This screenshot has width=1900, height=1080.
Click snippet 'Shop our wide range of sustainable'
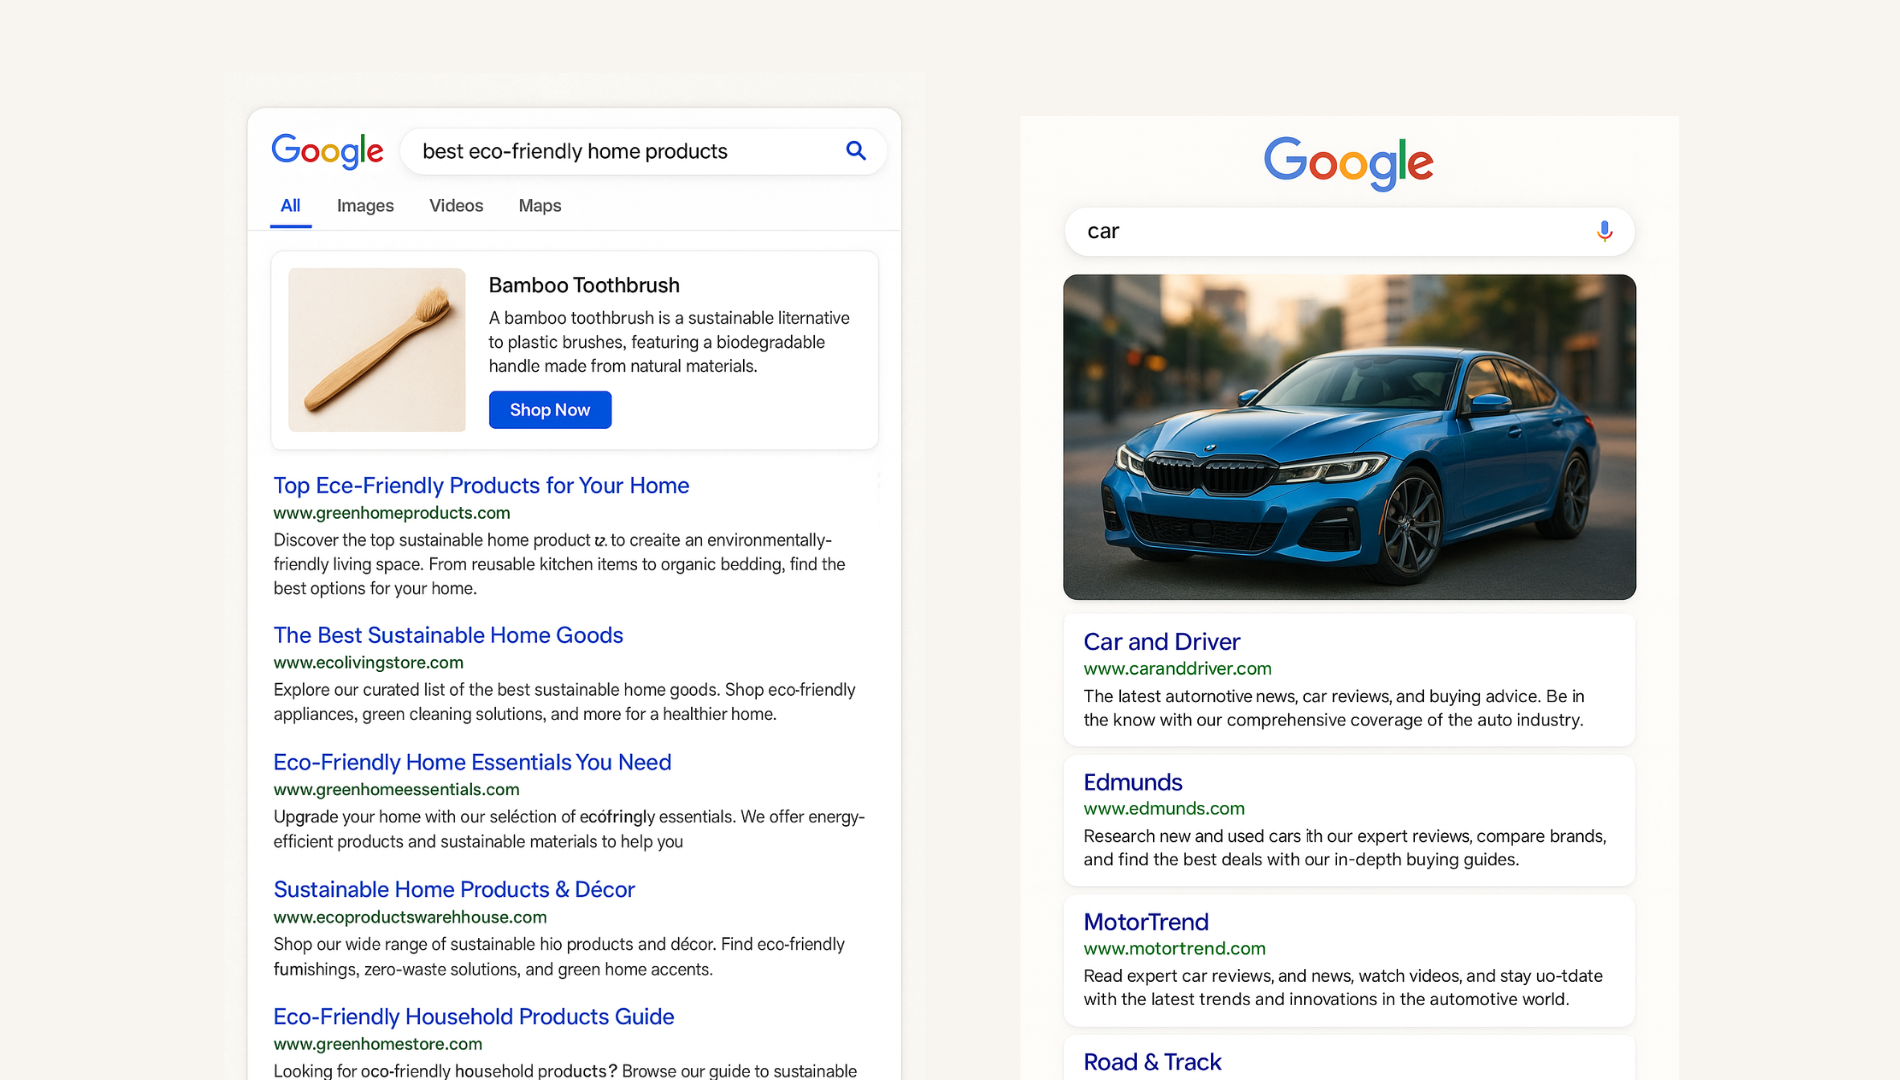click(559, 957)
